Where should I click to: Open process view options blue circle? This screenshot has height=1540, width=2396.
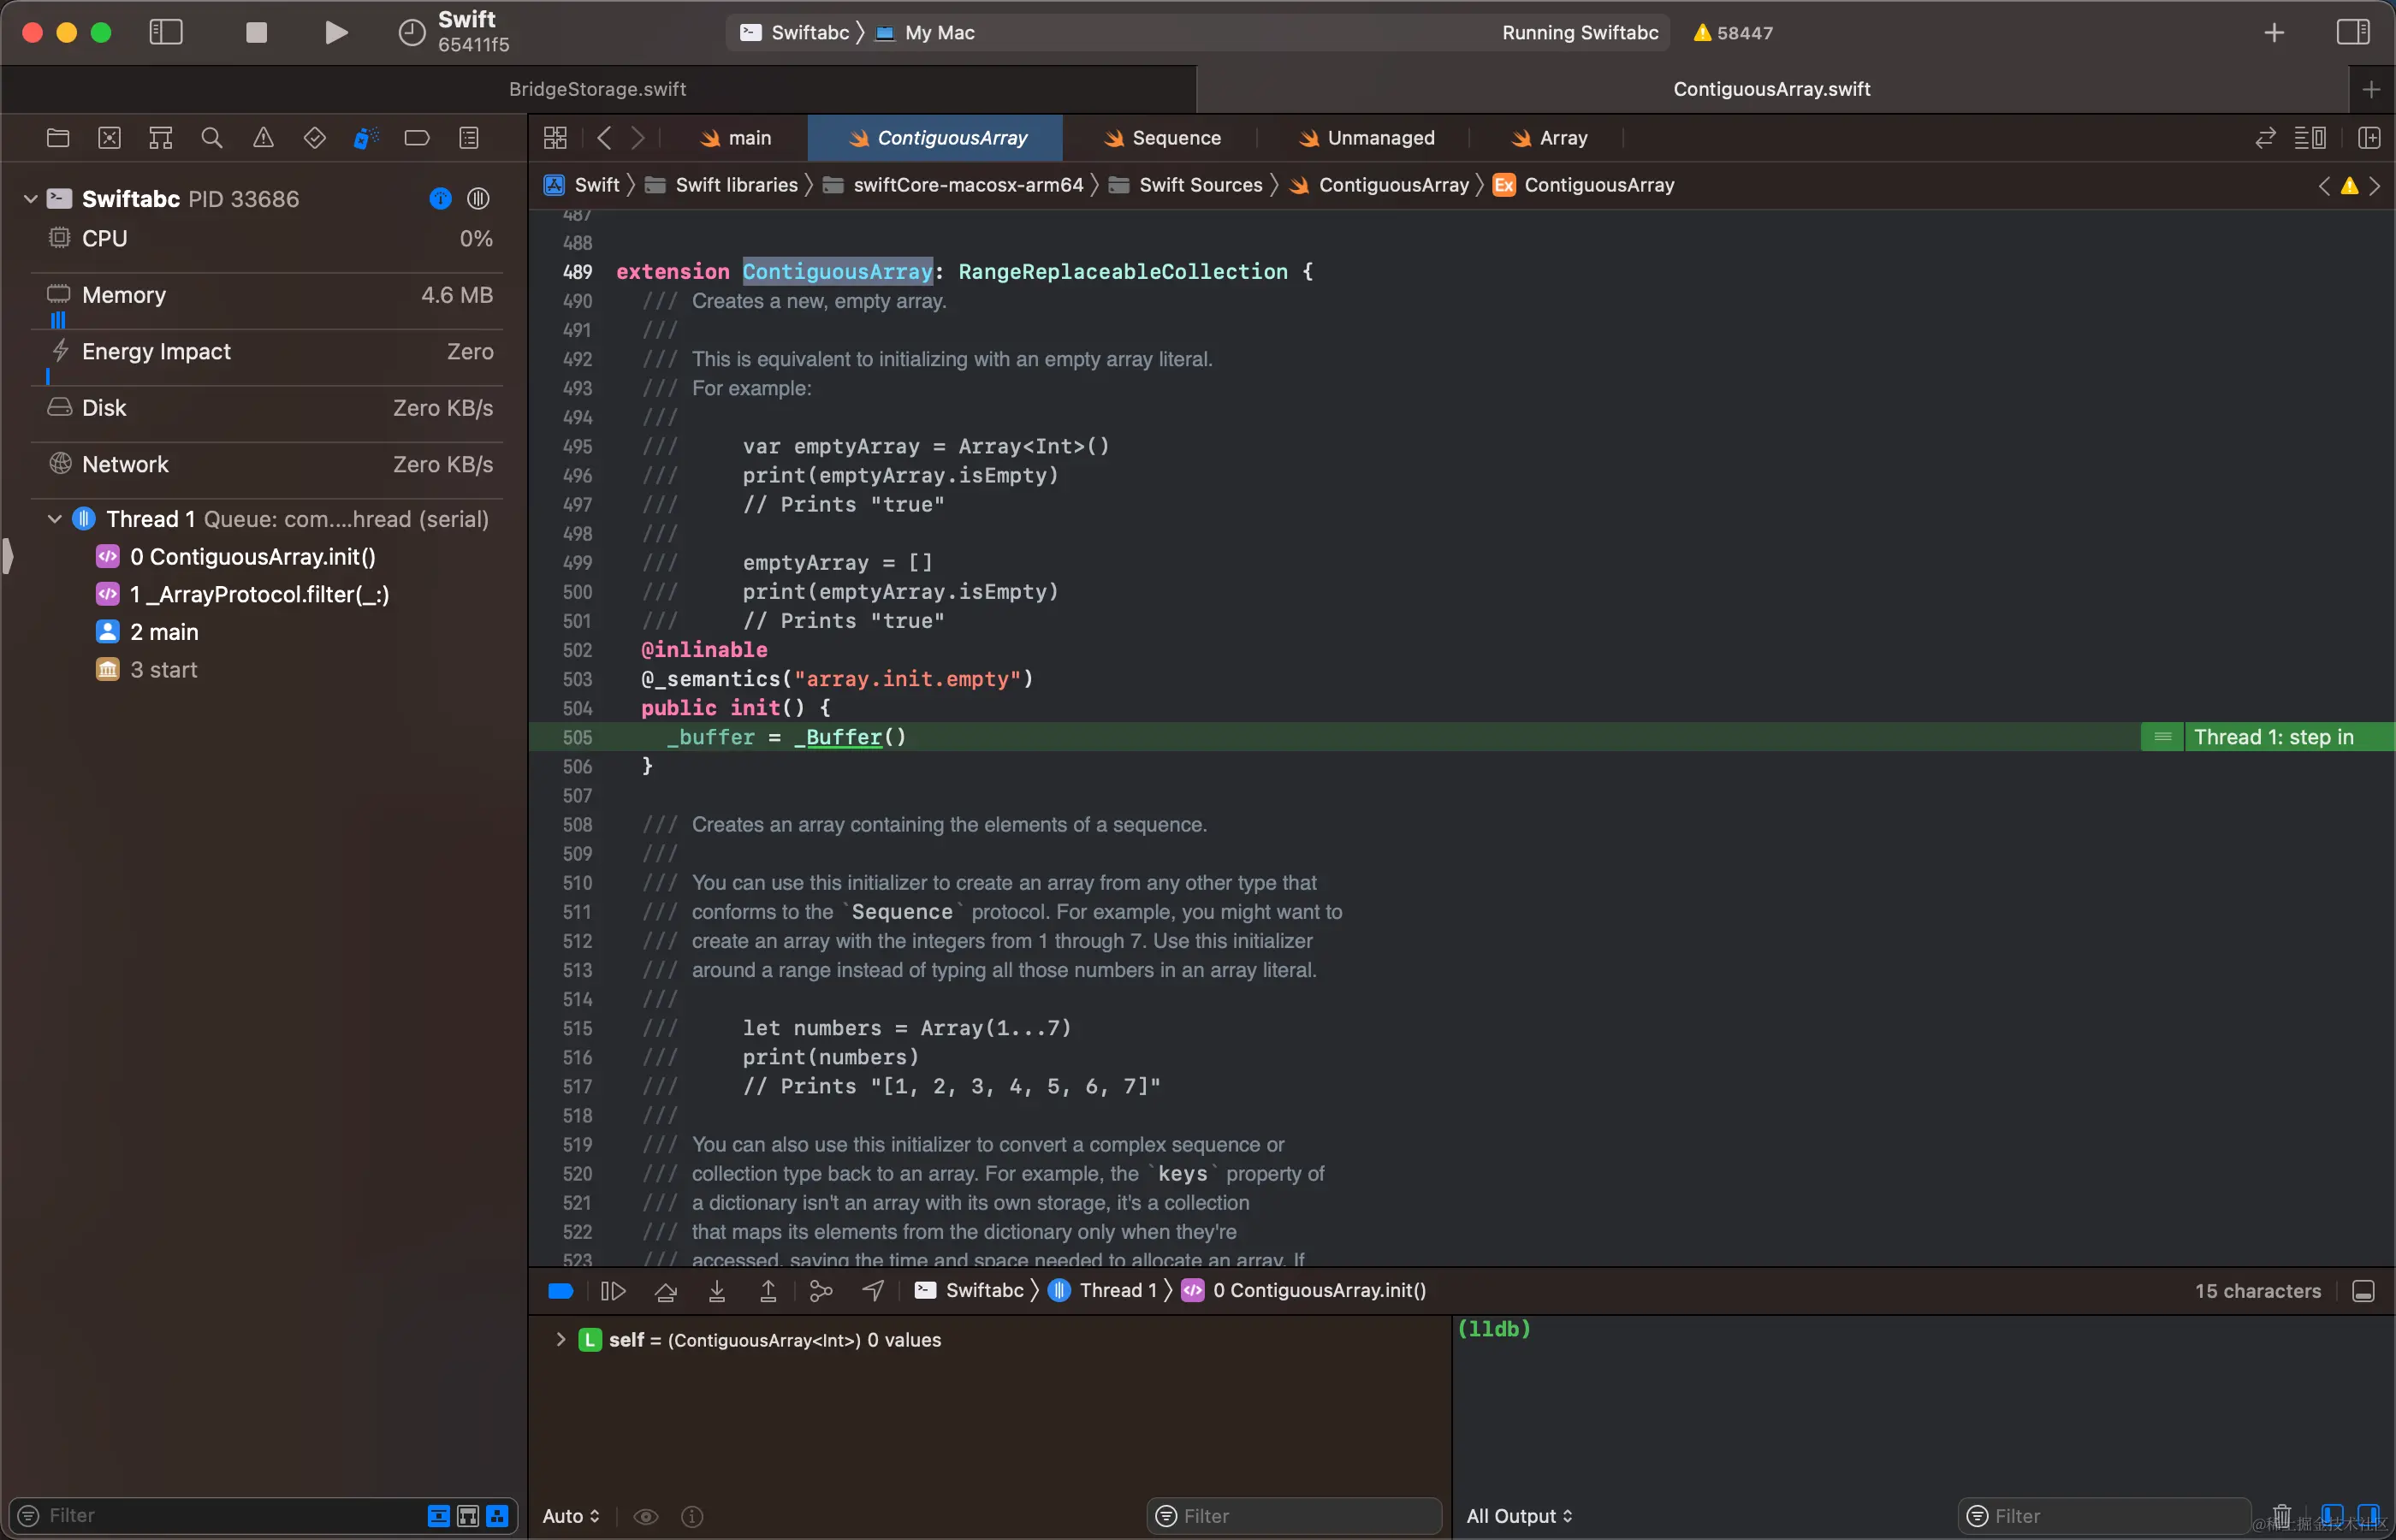point(440,199)
